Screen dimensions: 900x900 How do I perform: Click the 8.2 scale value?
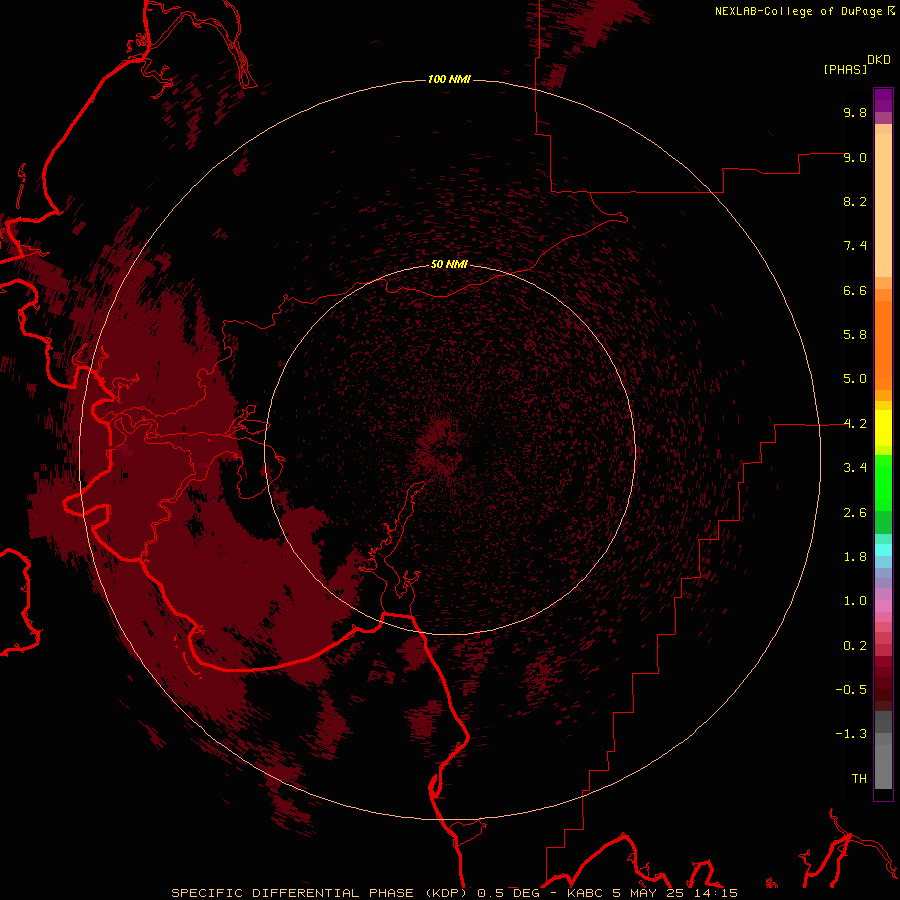click(x=855, y=201)
